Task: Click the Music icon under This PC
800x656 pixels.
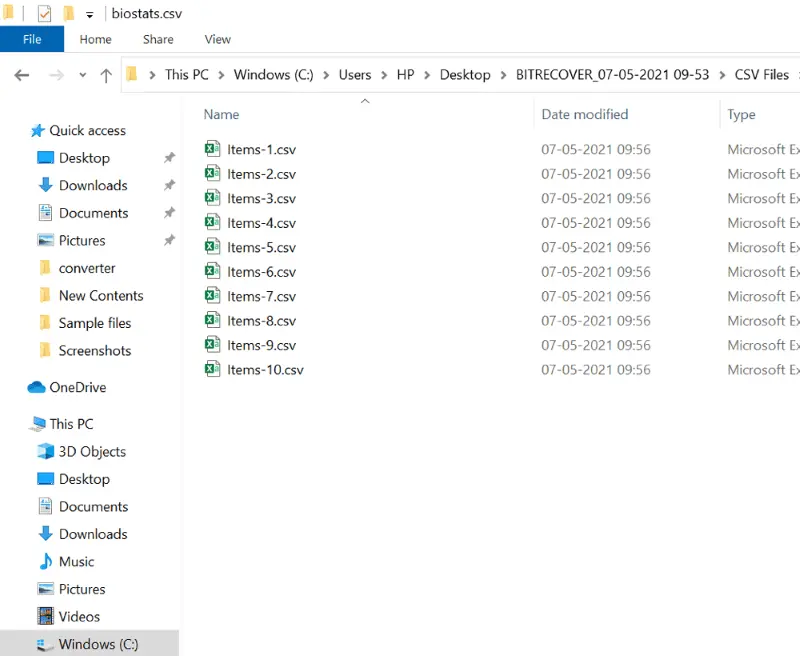Action: click(x=45, y=561)
